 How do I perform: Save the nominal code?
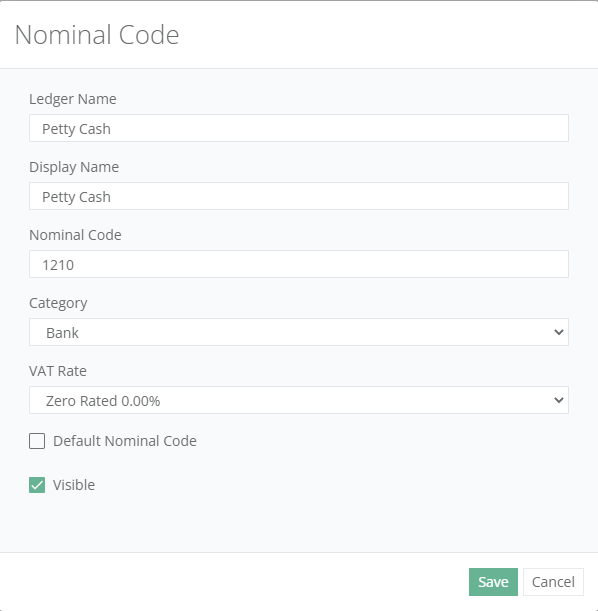pyautogui.click(x=493, y=582)
